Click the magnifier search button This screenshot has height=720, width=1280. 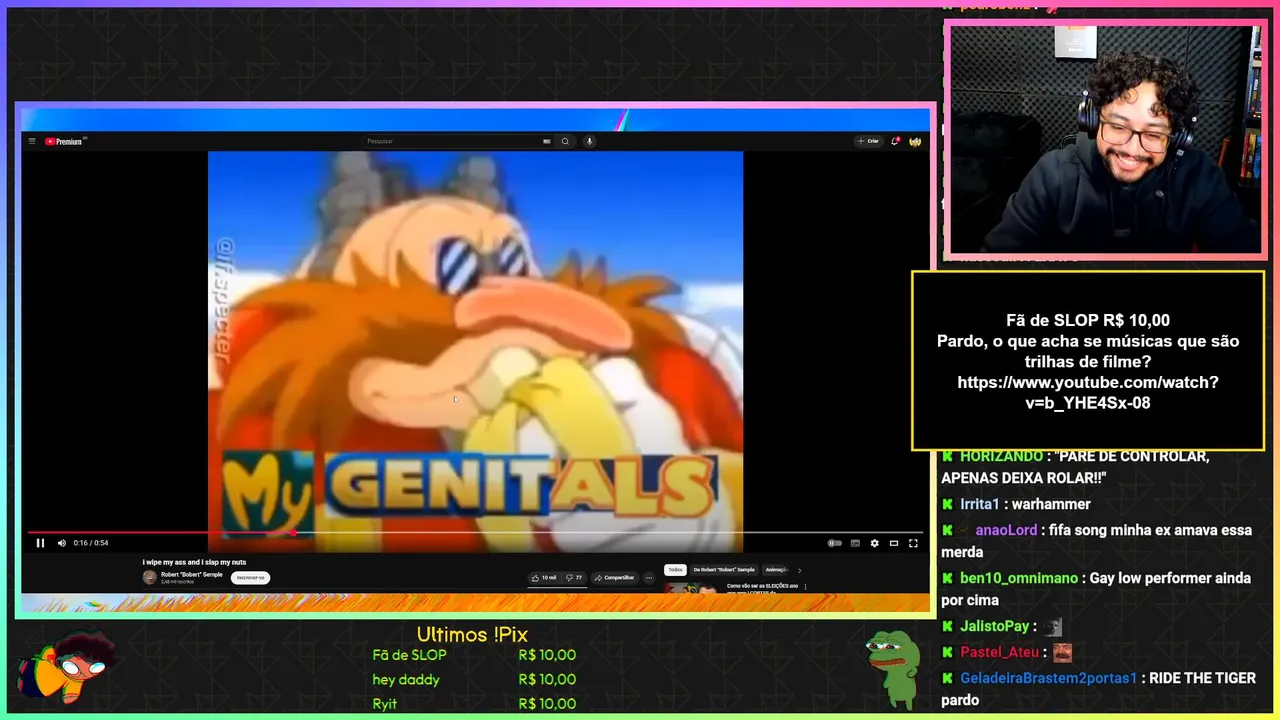(565, 141)
